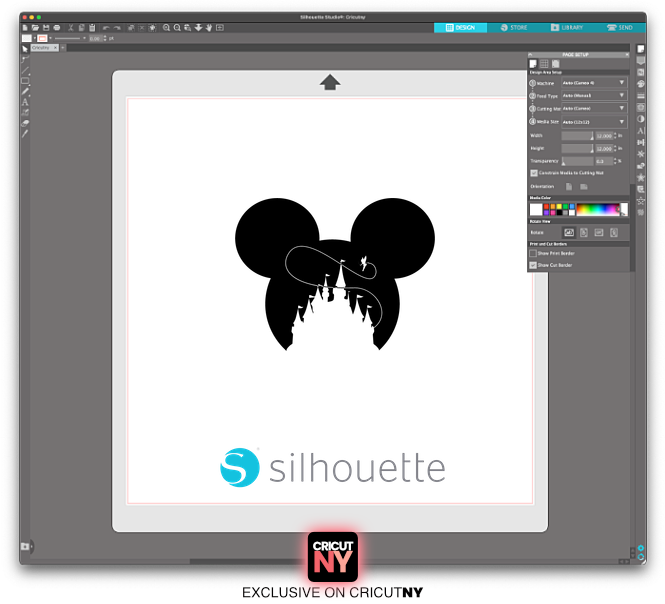Switch to the LIBRARY tab
665x604 pixels.
tap(567, 28)
